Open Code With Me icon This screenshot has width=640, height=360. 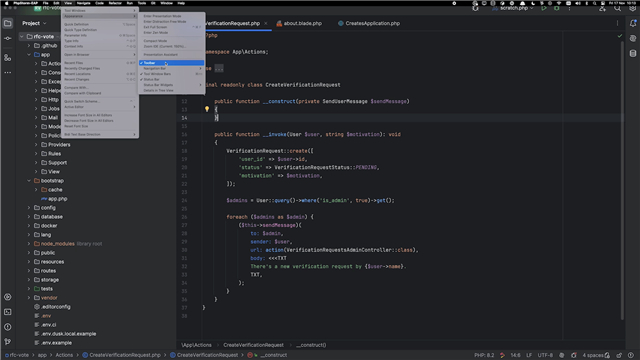pyautogui.click(x=602, y=8)
